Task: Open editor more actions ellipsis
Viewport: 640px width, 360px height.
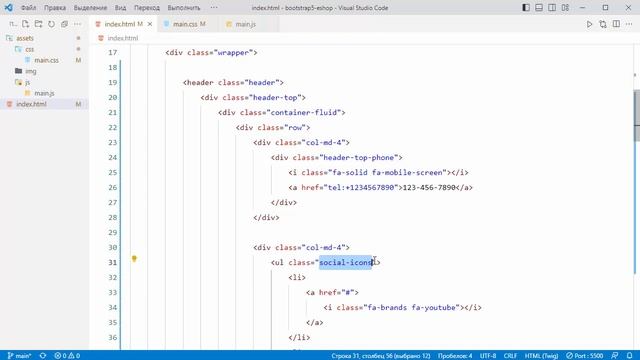Action: [629, 24]
